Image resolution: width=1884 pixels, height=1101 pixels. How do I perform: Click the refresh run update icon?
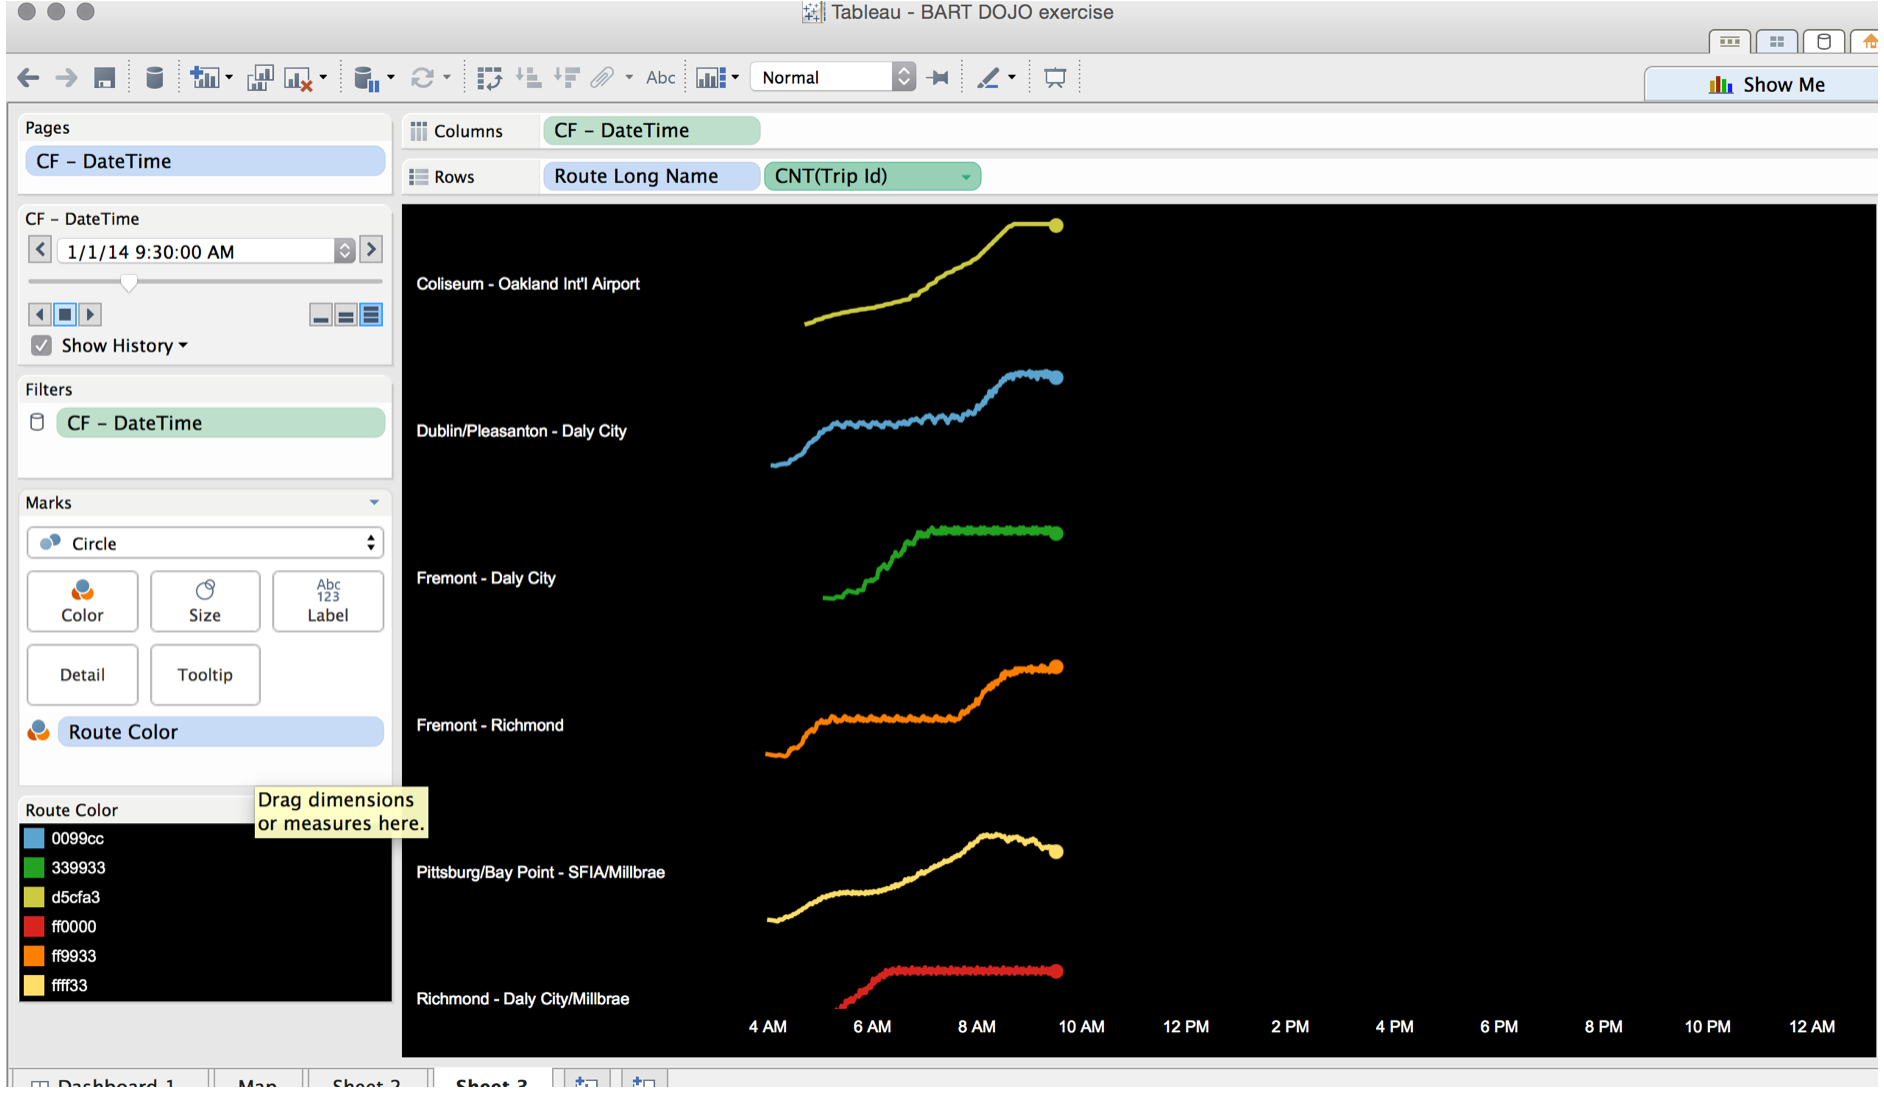tap(423, 77)
